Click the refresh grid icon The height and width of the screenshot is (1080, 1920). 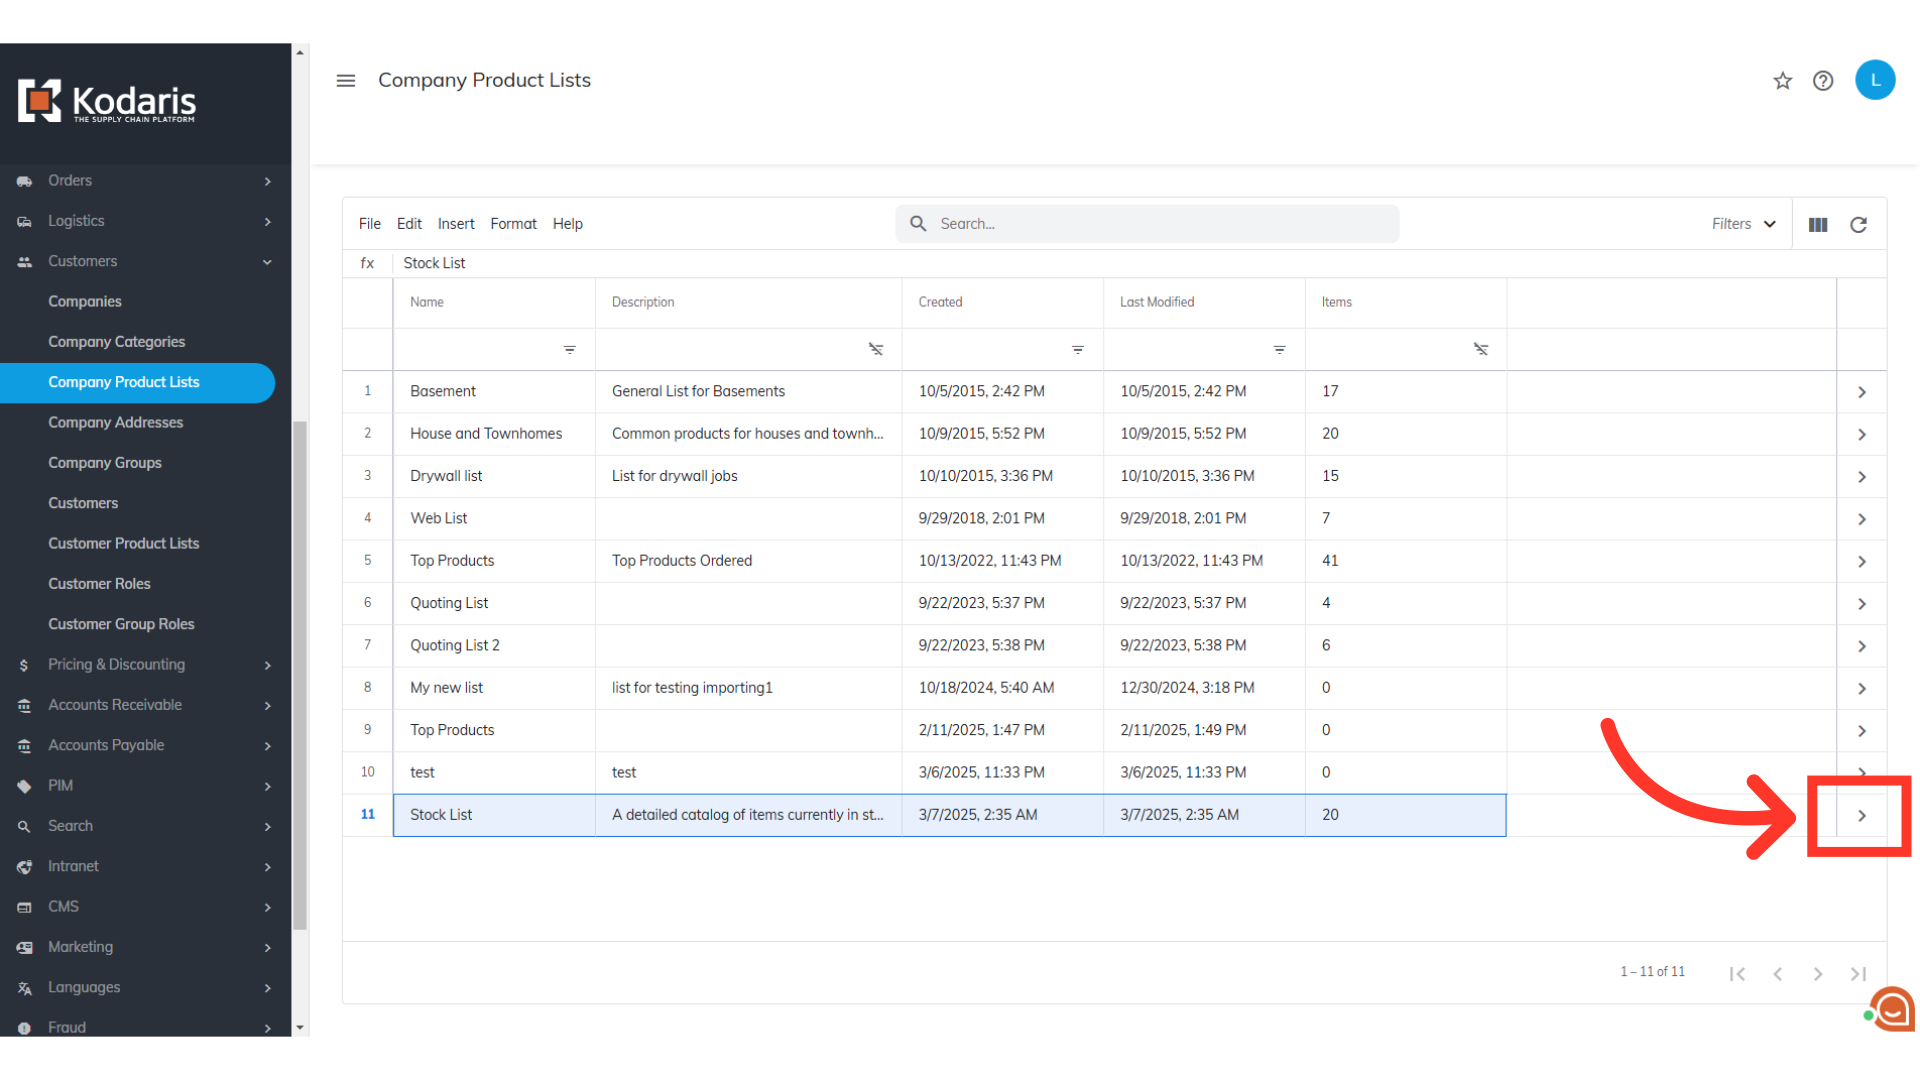tap(1858, 225)
